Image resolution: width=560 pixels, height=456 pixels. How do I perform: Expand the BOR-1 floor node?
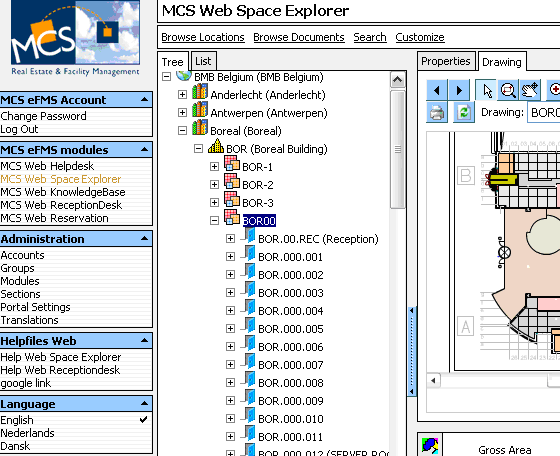pos(214,166)
